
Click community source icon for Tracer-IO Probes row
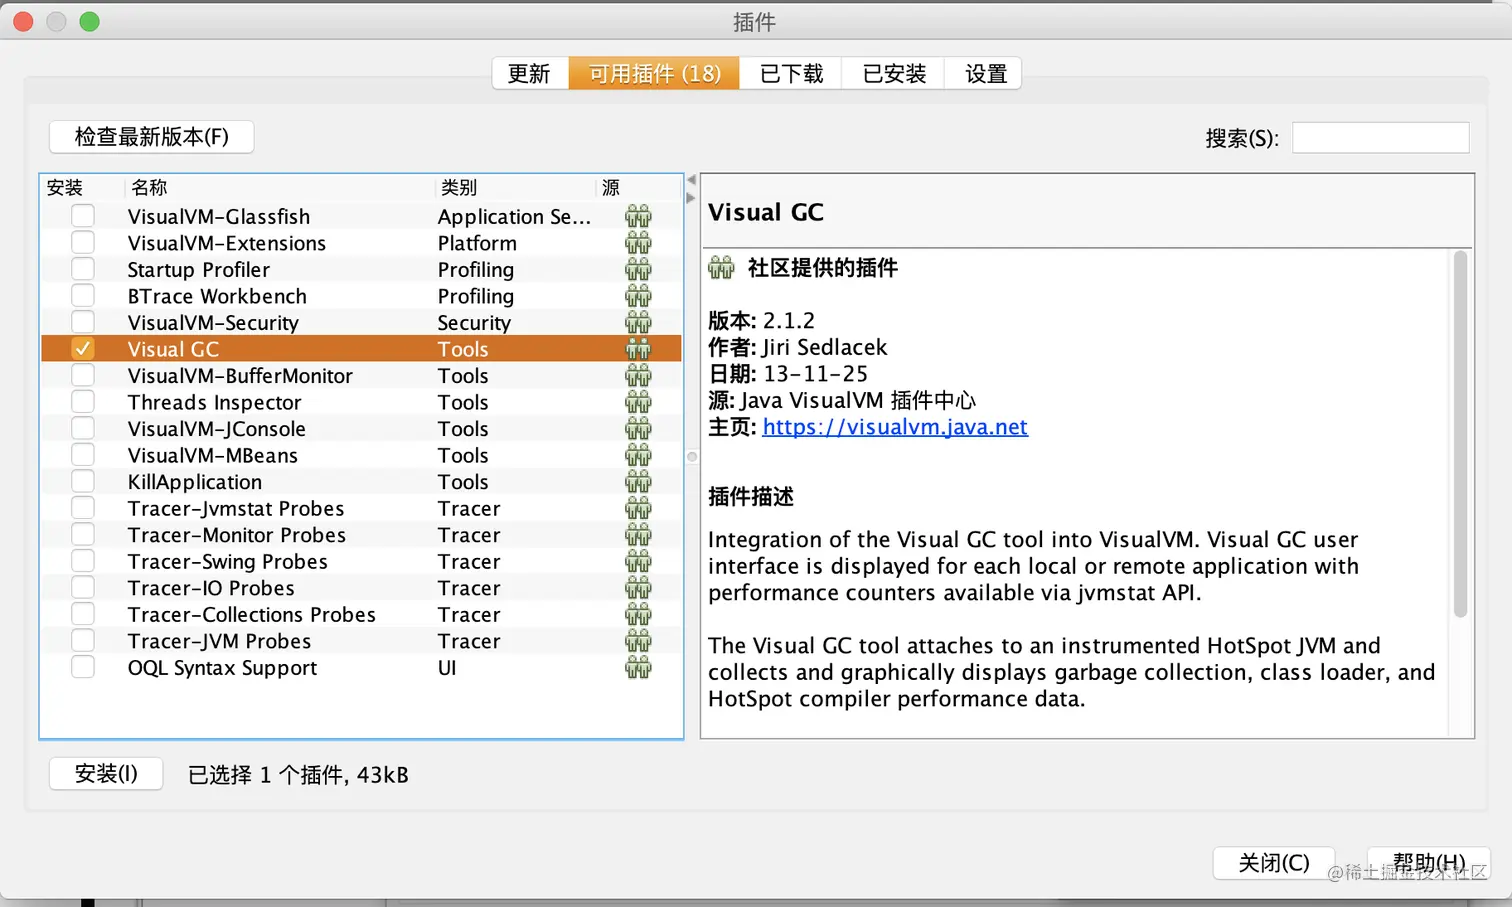click(638, 588)
